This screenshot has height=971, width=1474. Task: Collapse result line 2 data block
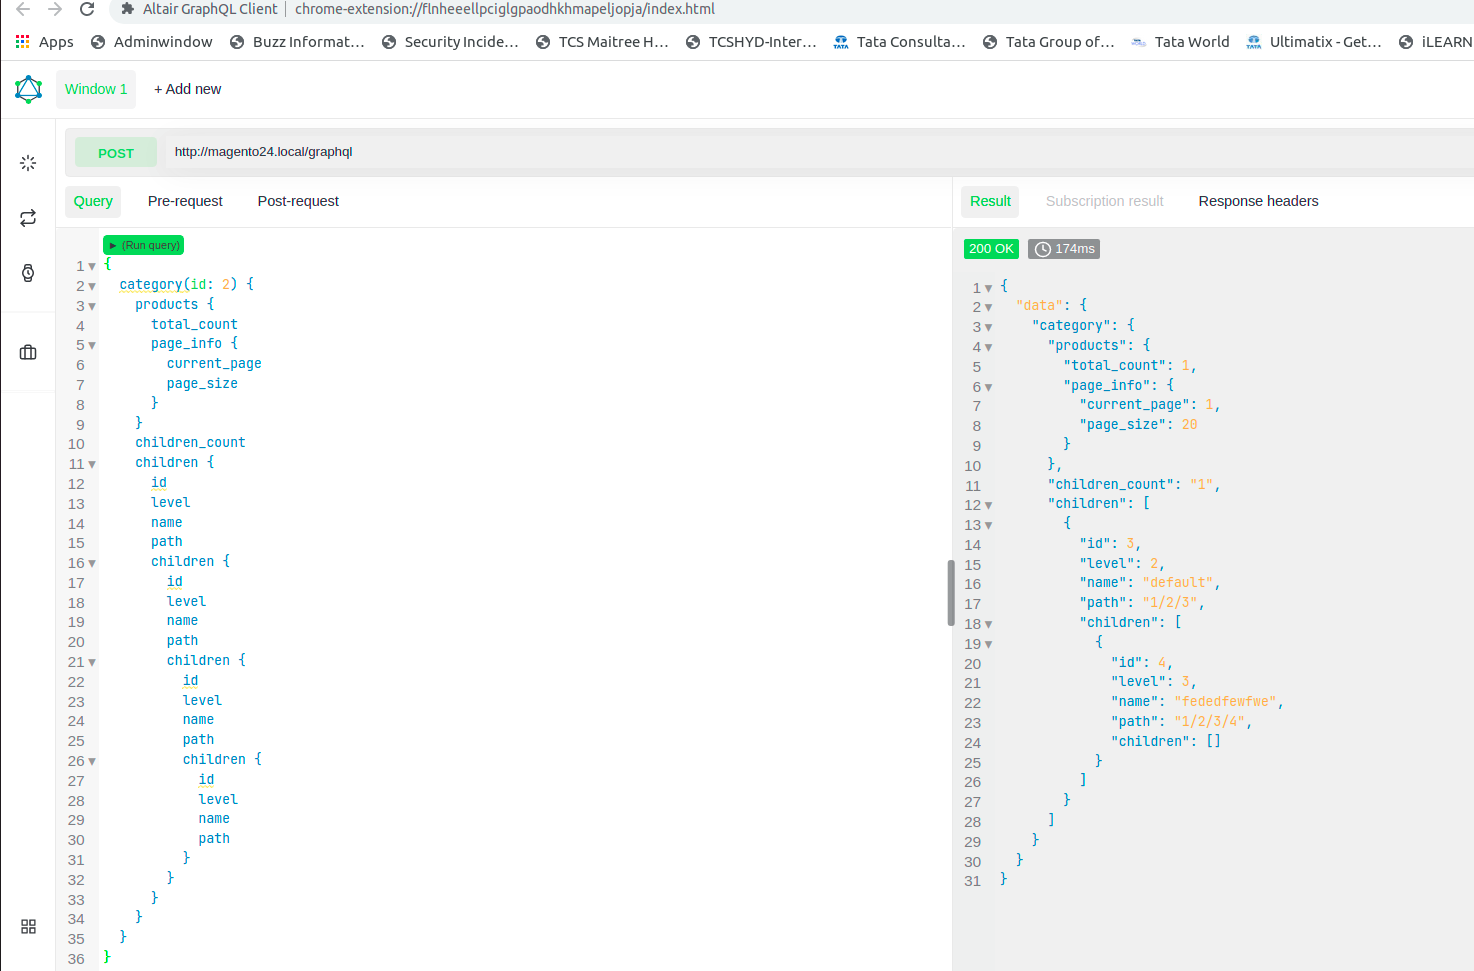(x=989, y=308)
